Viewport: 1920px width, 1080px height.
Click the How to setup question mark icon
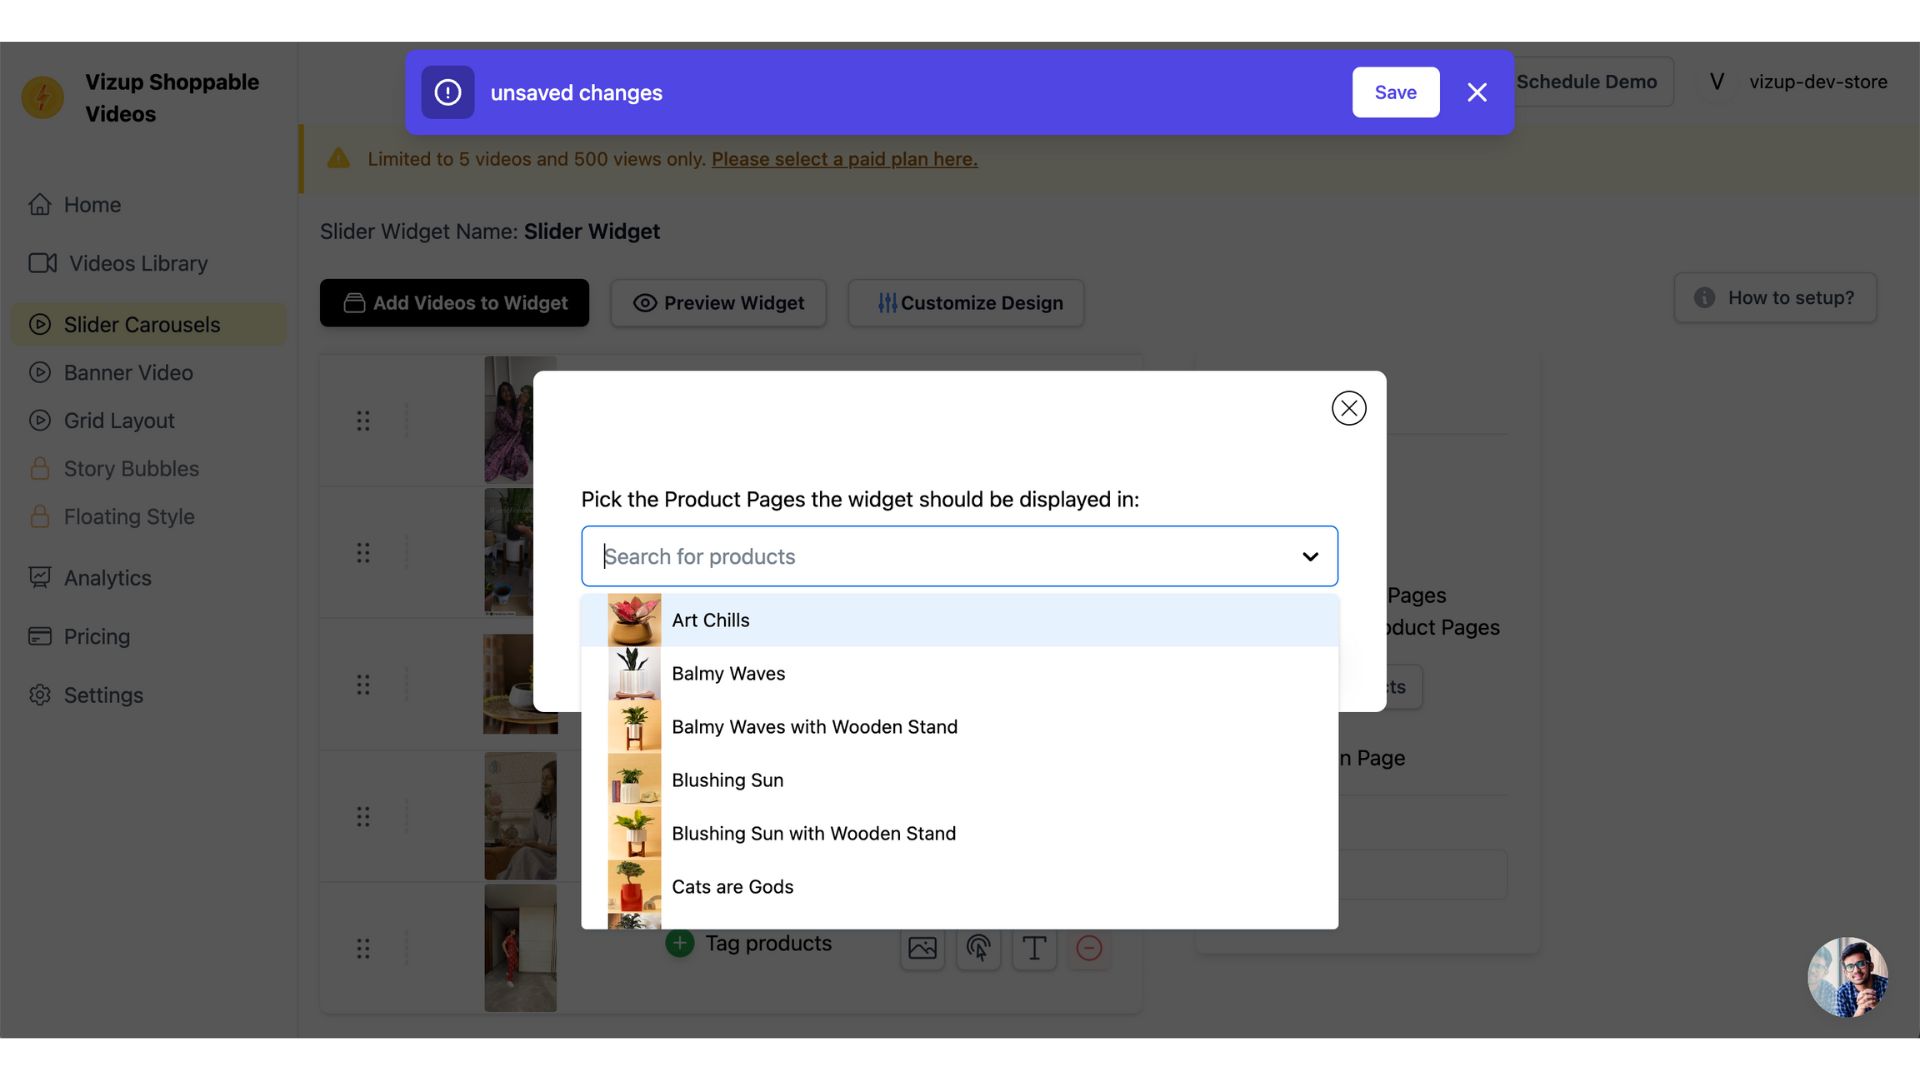coord(1705,297)
